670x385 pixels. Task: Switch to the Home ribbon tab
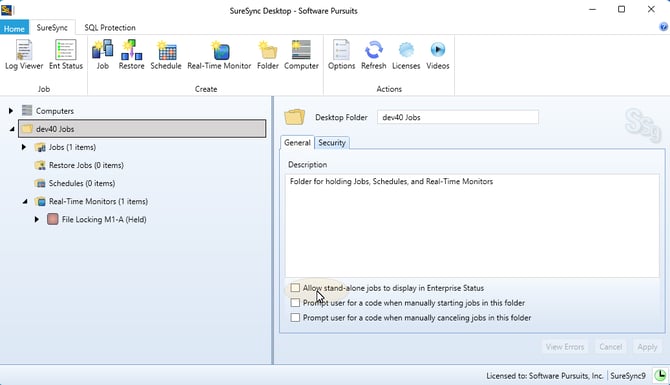tap(14, 28)
